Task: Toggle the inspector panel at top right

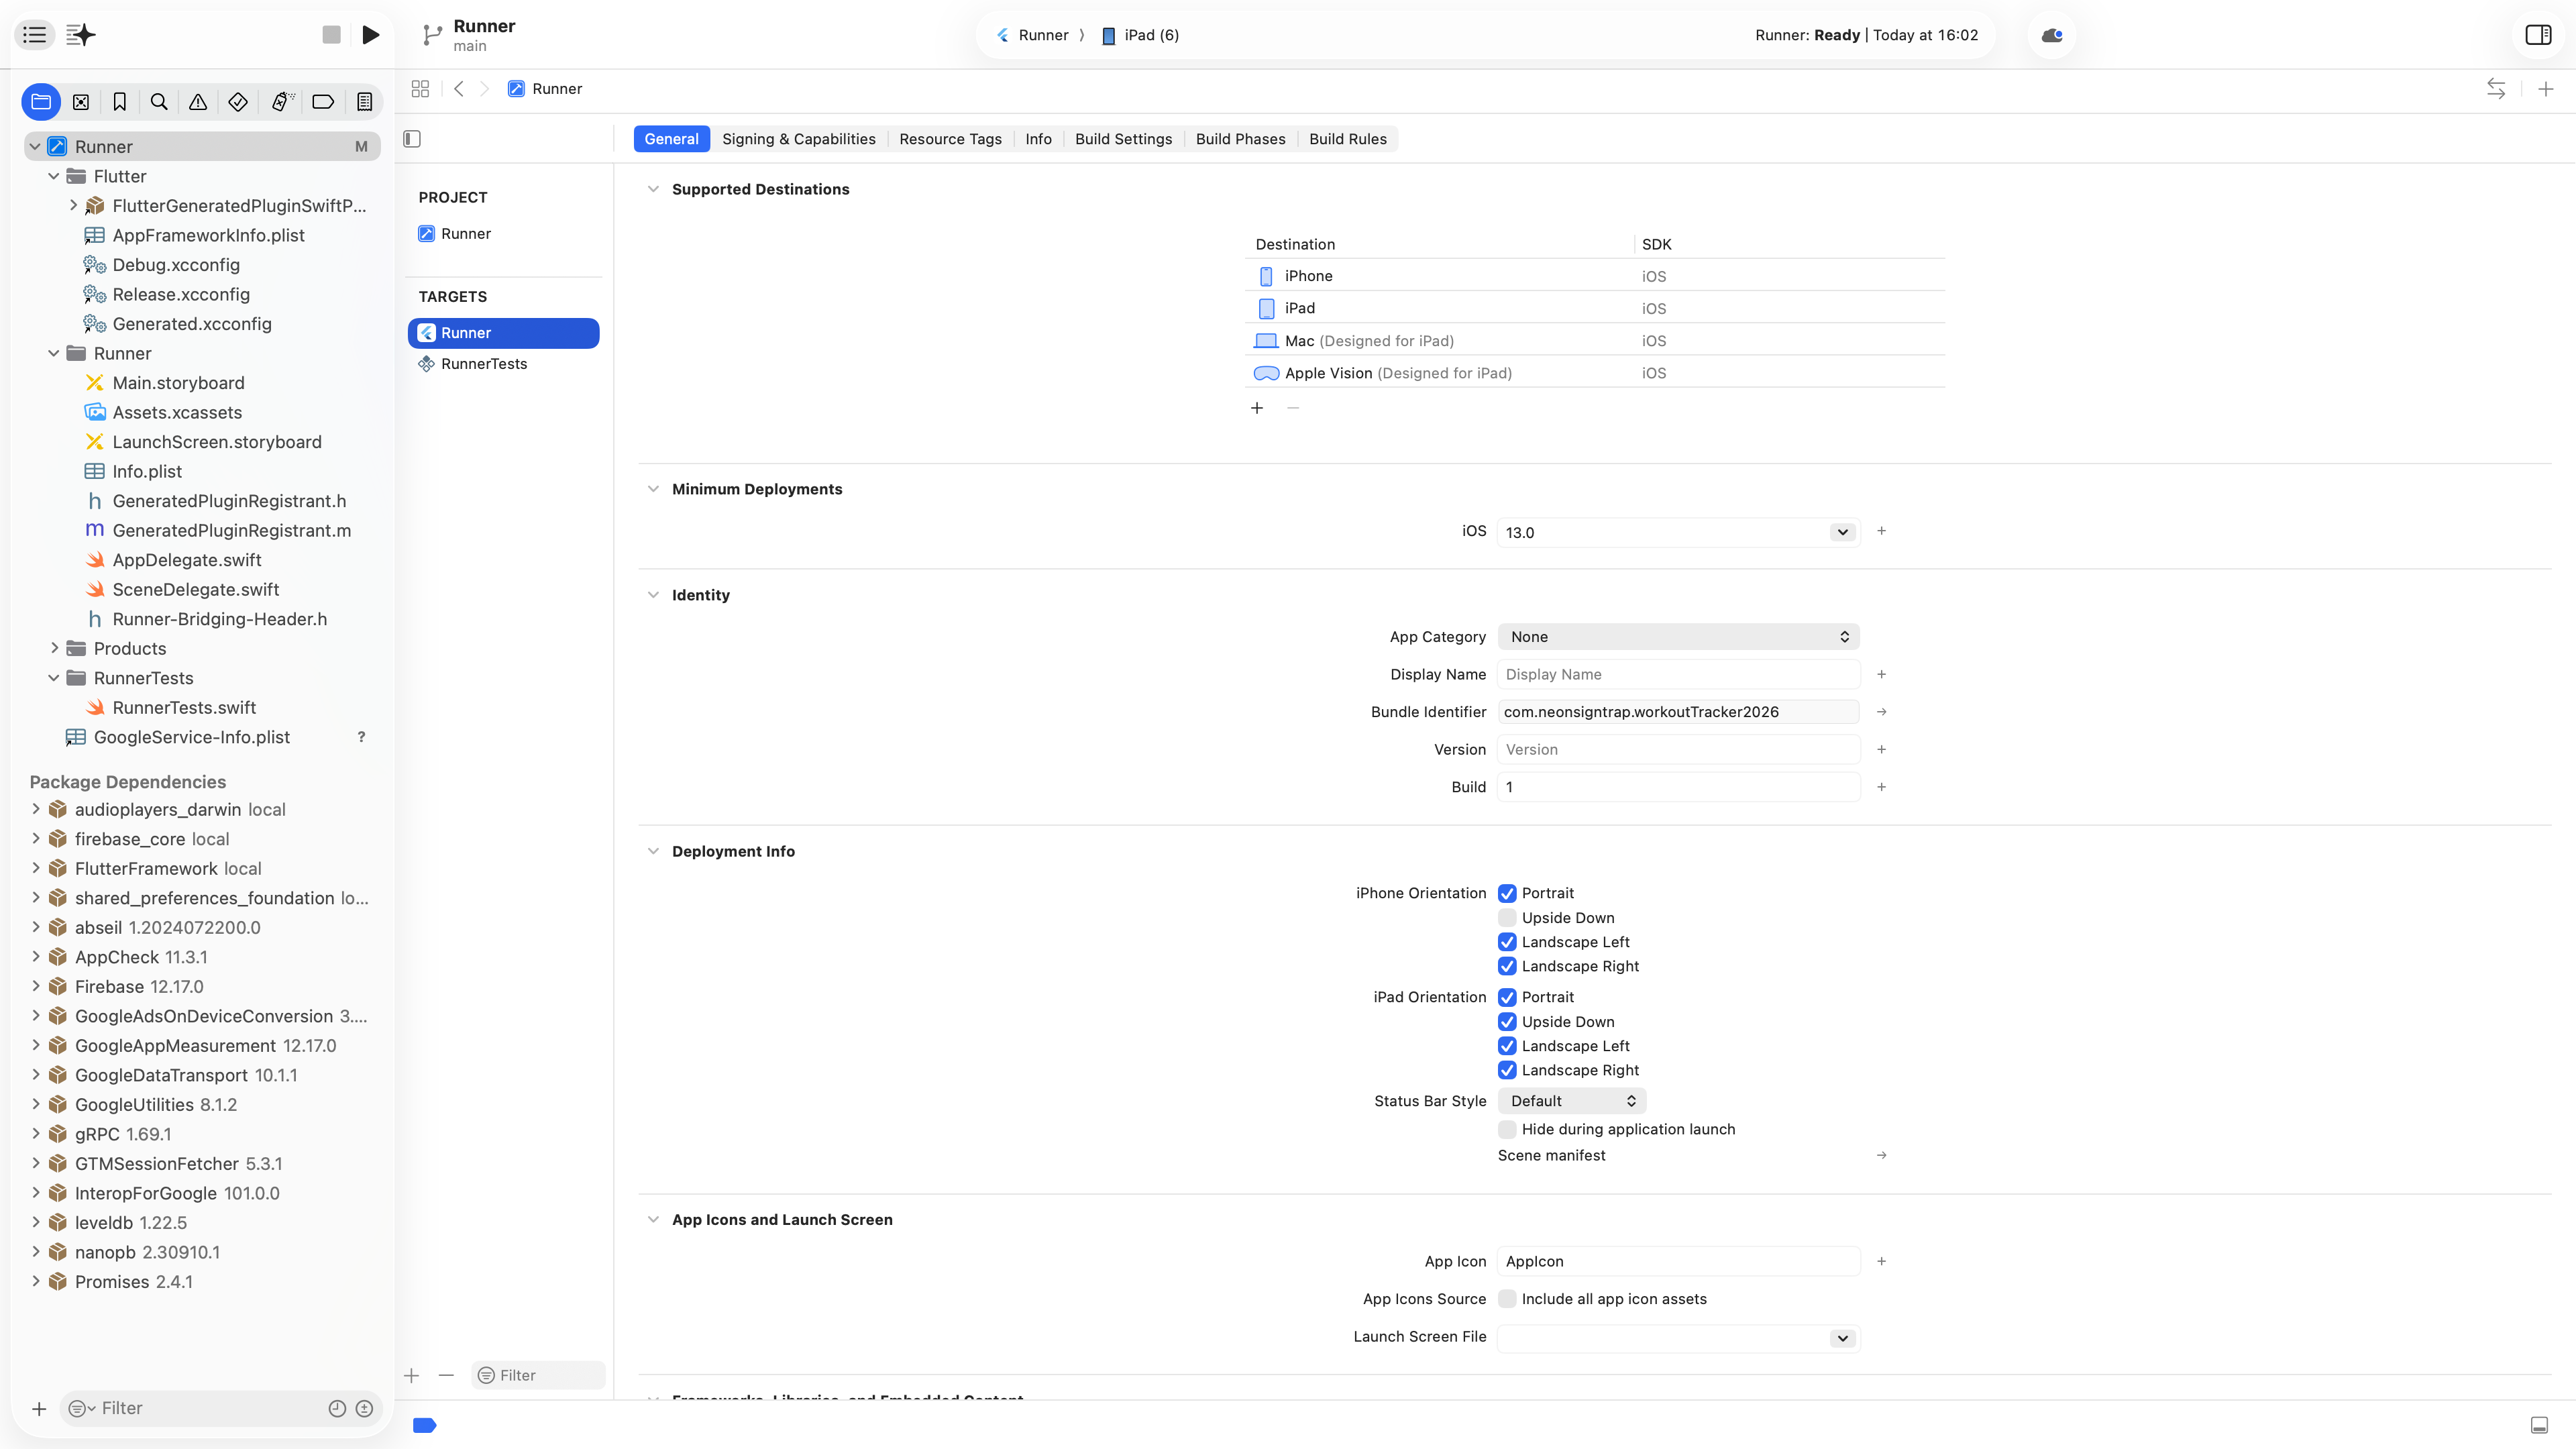Action: coord(2538,35)
